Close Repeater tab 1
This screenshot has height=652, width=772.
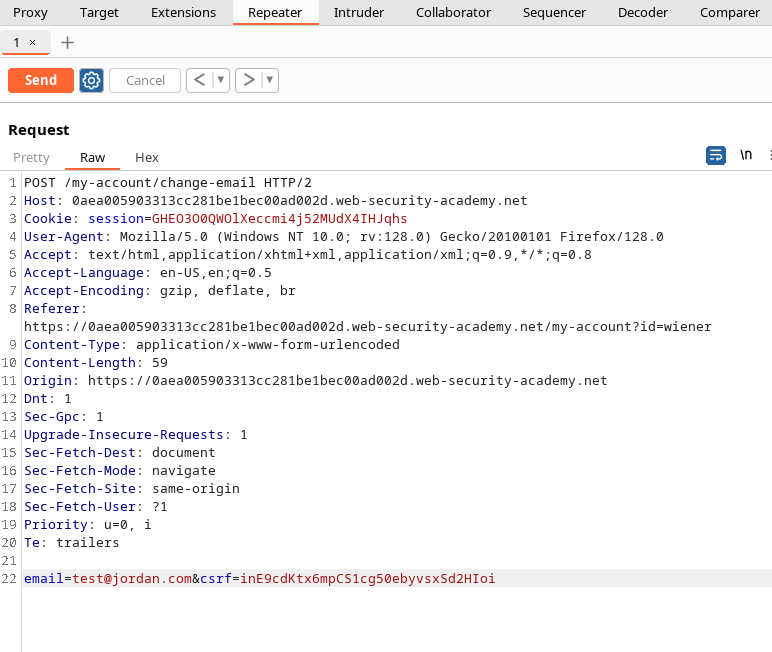(x=33, y=42)
